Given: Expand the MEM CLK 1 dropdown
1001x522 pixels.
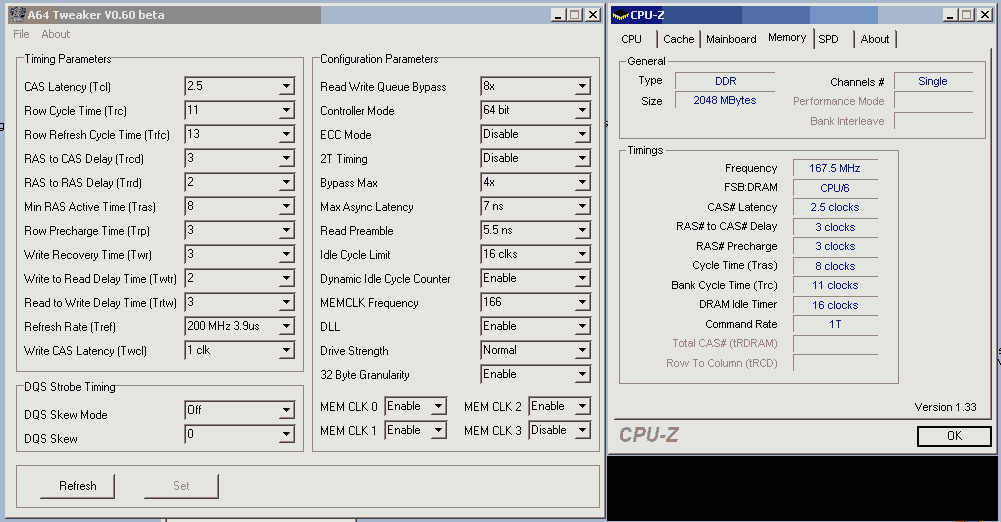Looking at the screenshot, I should coord(439,431).
